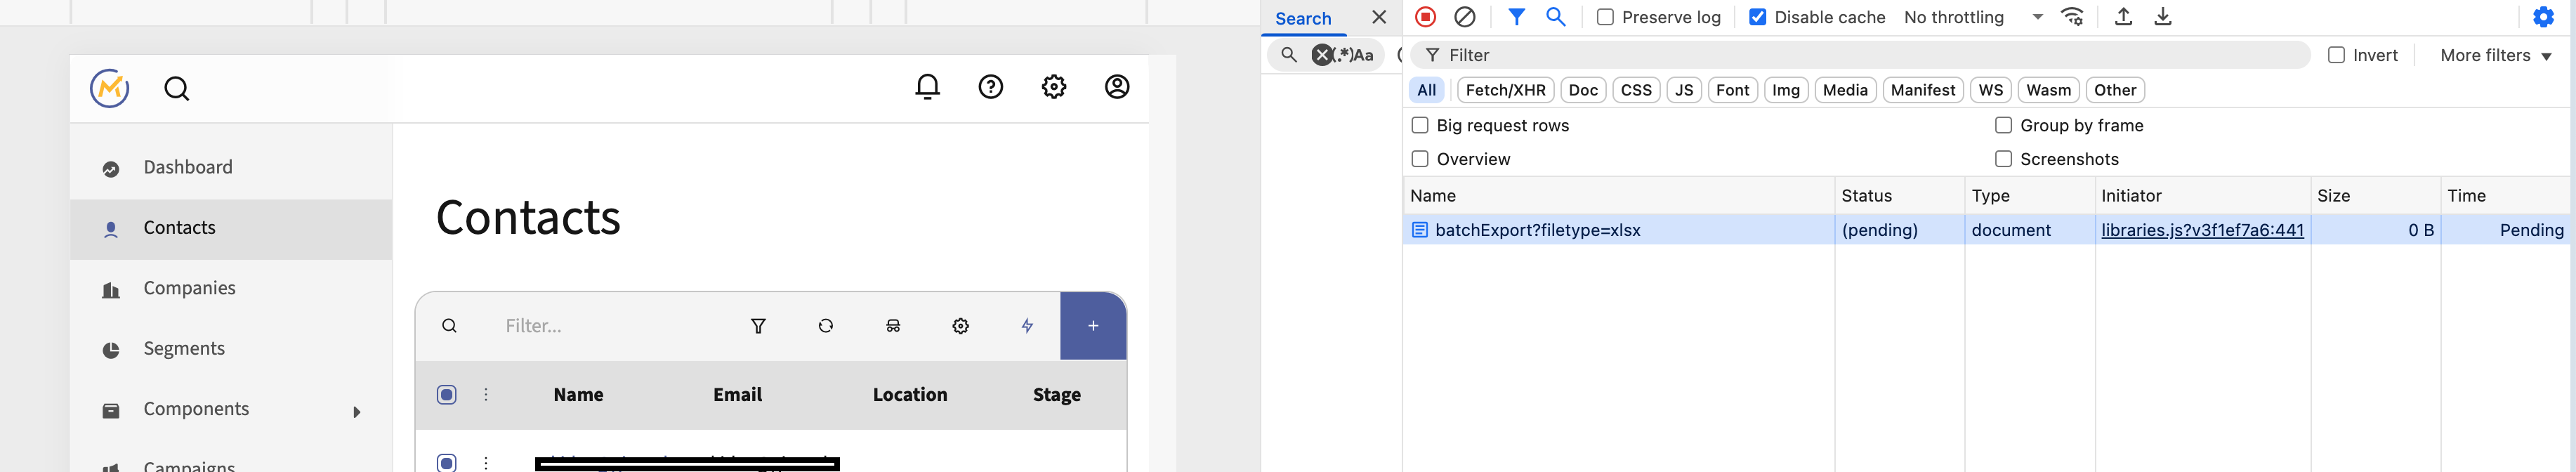Click DevTools network search magnifier
The height and width of the screenshot is (472, 2576).
(1556, 17)
